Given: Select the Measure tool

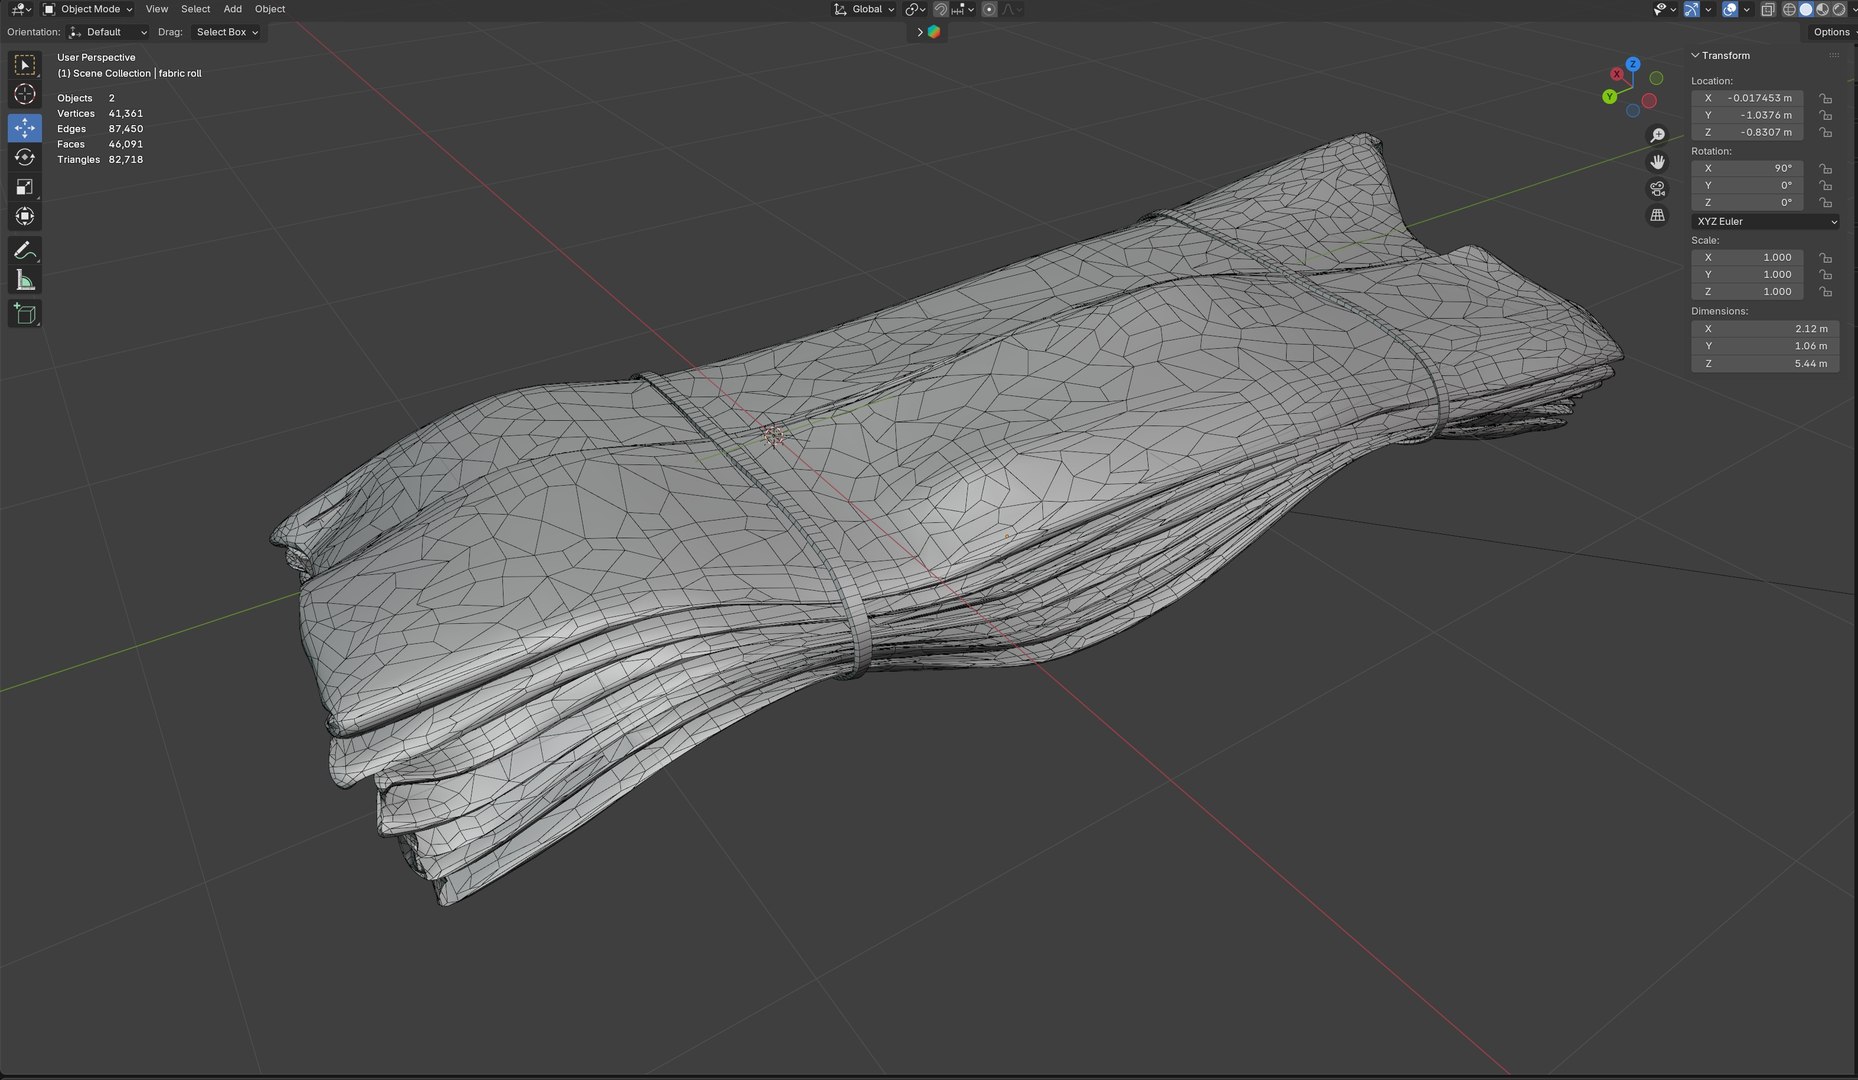Looking at the screenshot, I should (x=25, y=281).
